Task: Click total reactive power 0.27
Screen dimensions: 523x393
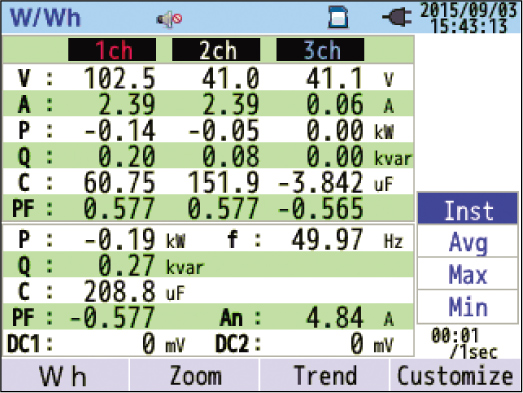Action: pos(127,265)
